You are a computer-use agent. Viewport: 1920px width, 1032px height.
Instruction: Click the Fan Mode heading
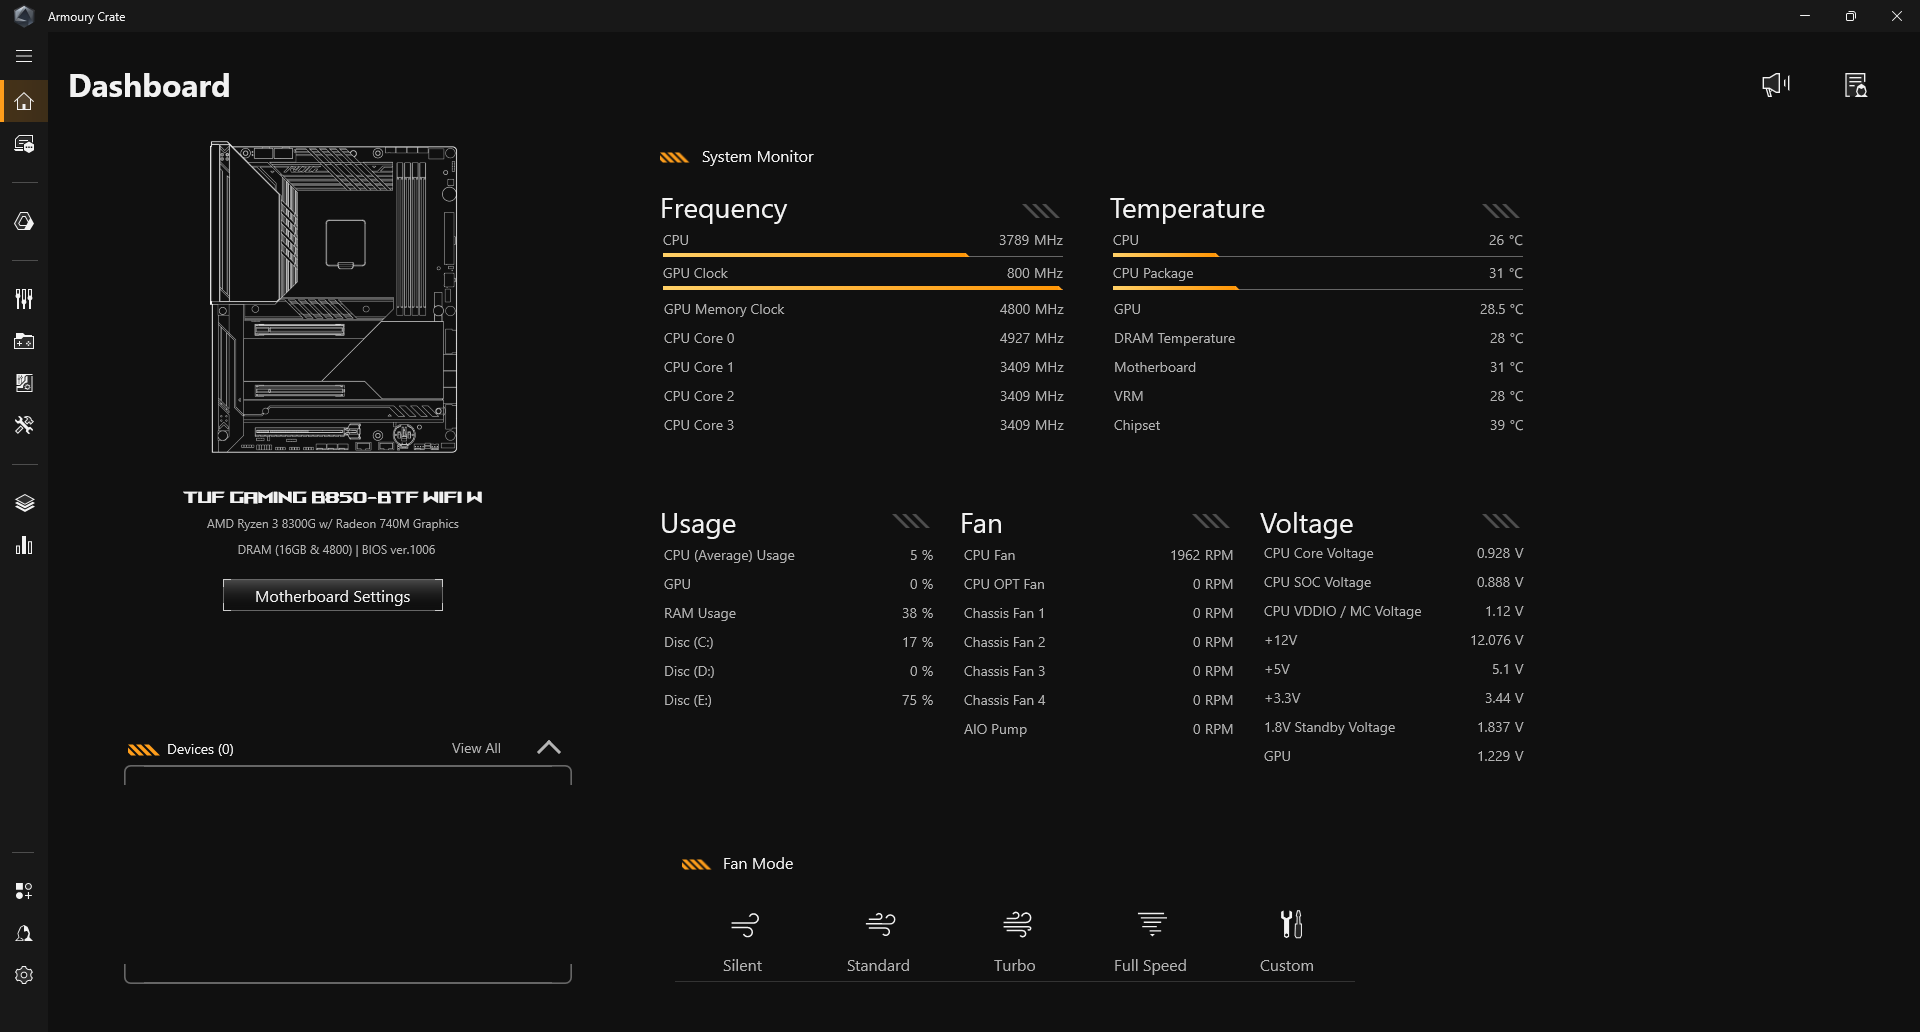[x=758, y=863]
